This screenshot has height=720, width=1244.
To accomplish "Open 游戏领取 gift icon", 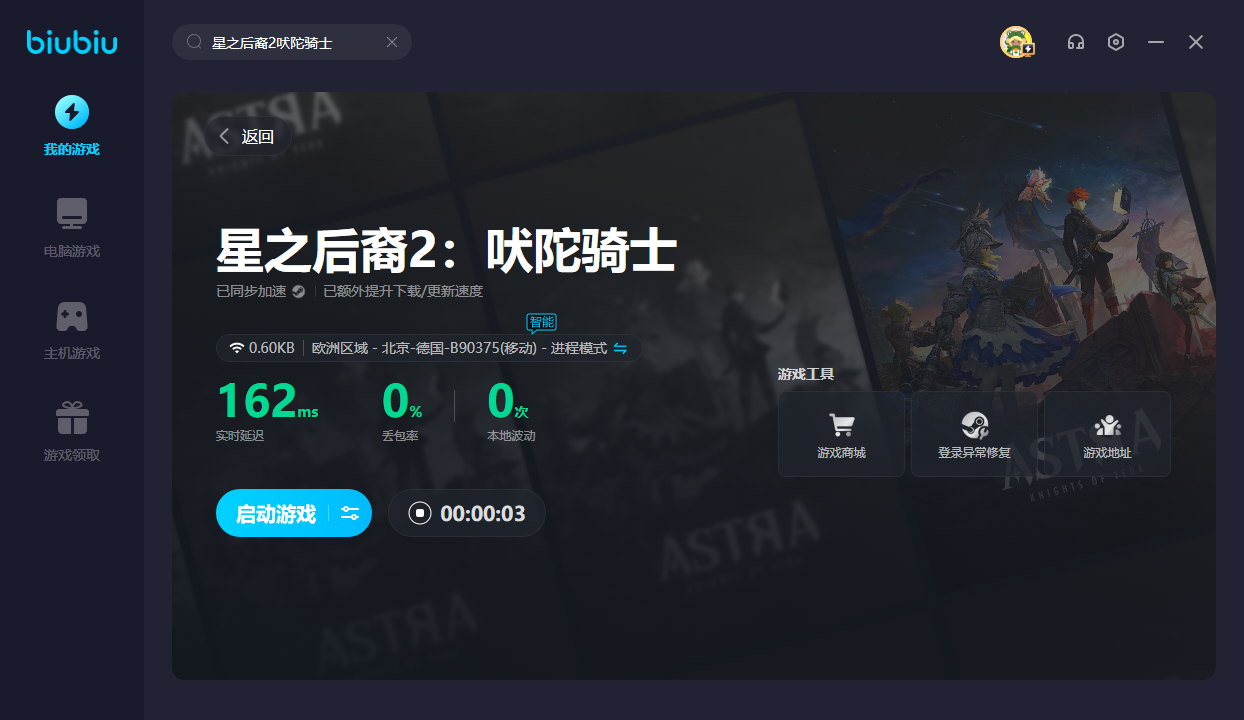I will tap(71, 418).
